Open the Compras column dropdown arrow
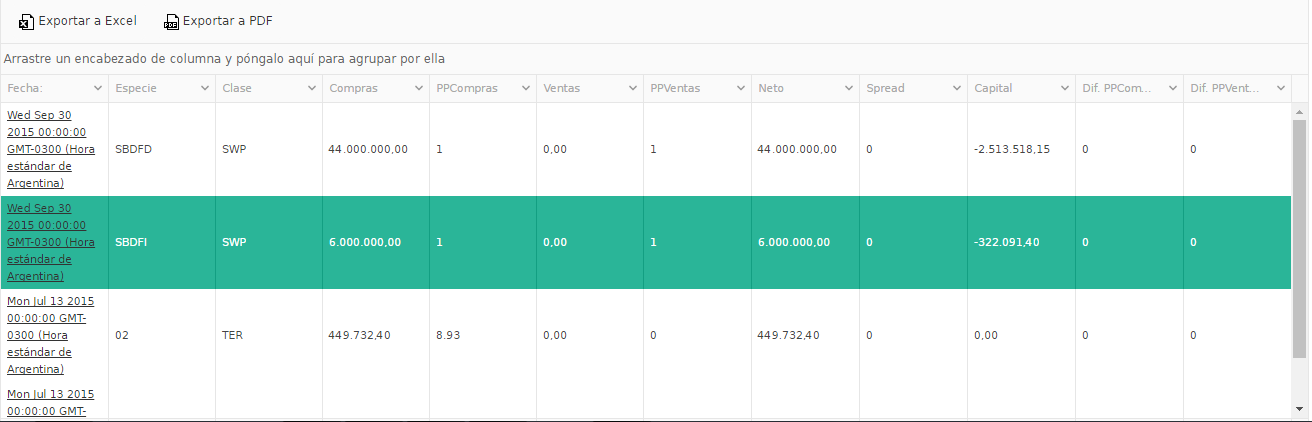Viewport: 1312px width, 422px height. 419,88
